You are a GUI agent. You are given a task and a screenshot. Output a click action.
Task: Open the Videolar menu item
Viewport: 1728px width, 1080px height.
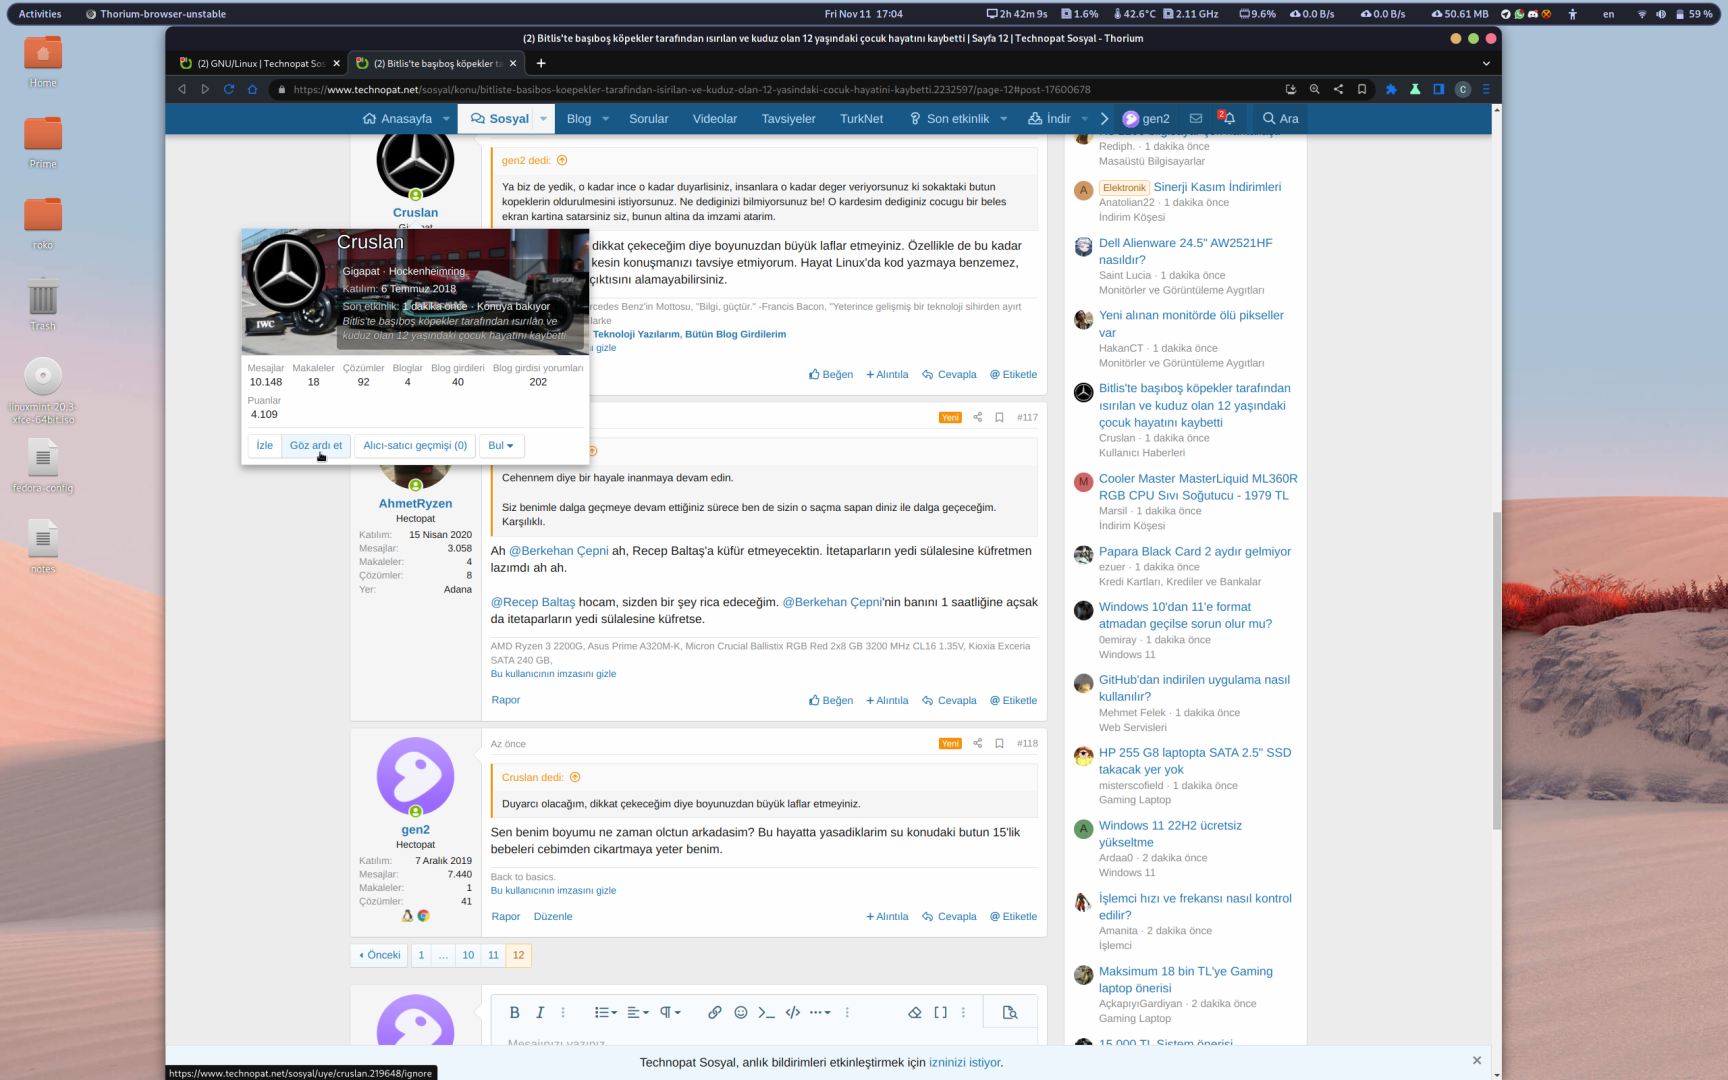[715, 118]
